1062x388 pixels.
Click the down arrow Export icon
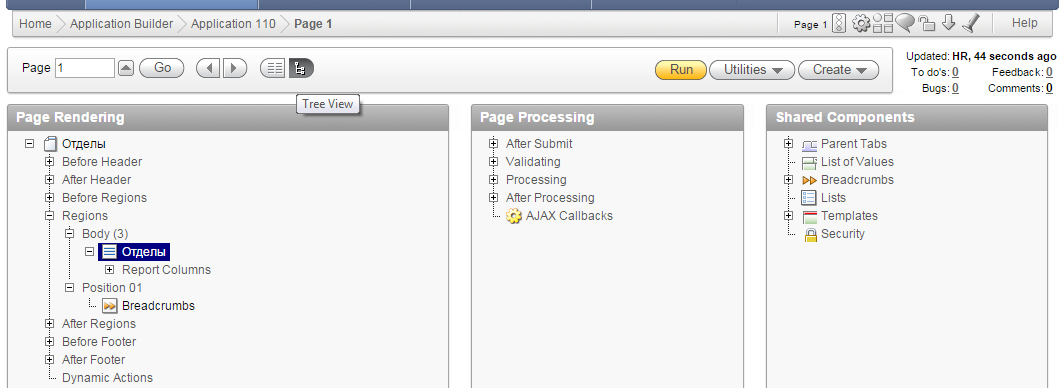tap(948, 23)
